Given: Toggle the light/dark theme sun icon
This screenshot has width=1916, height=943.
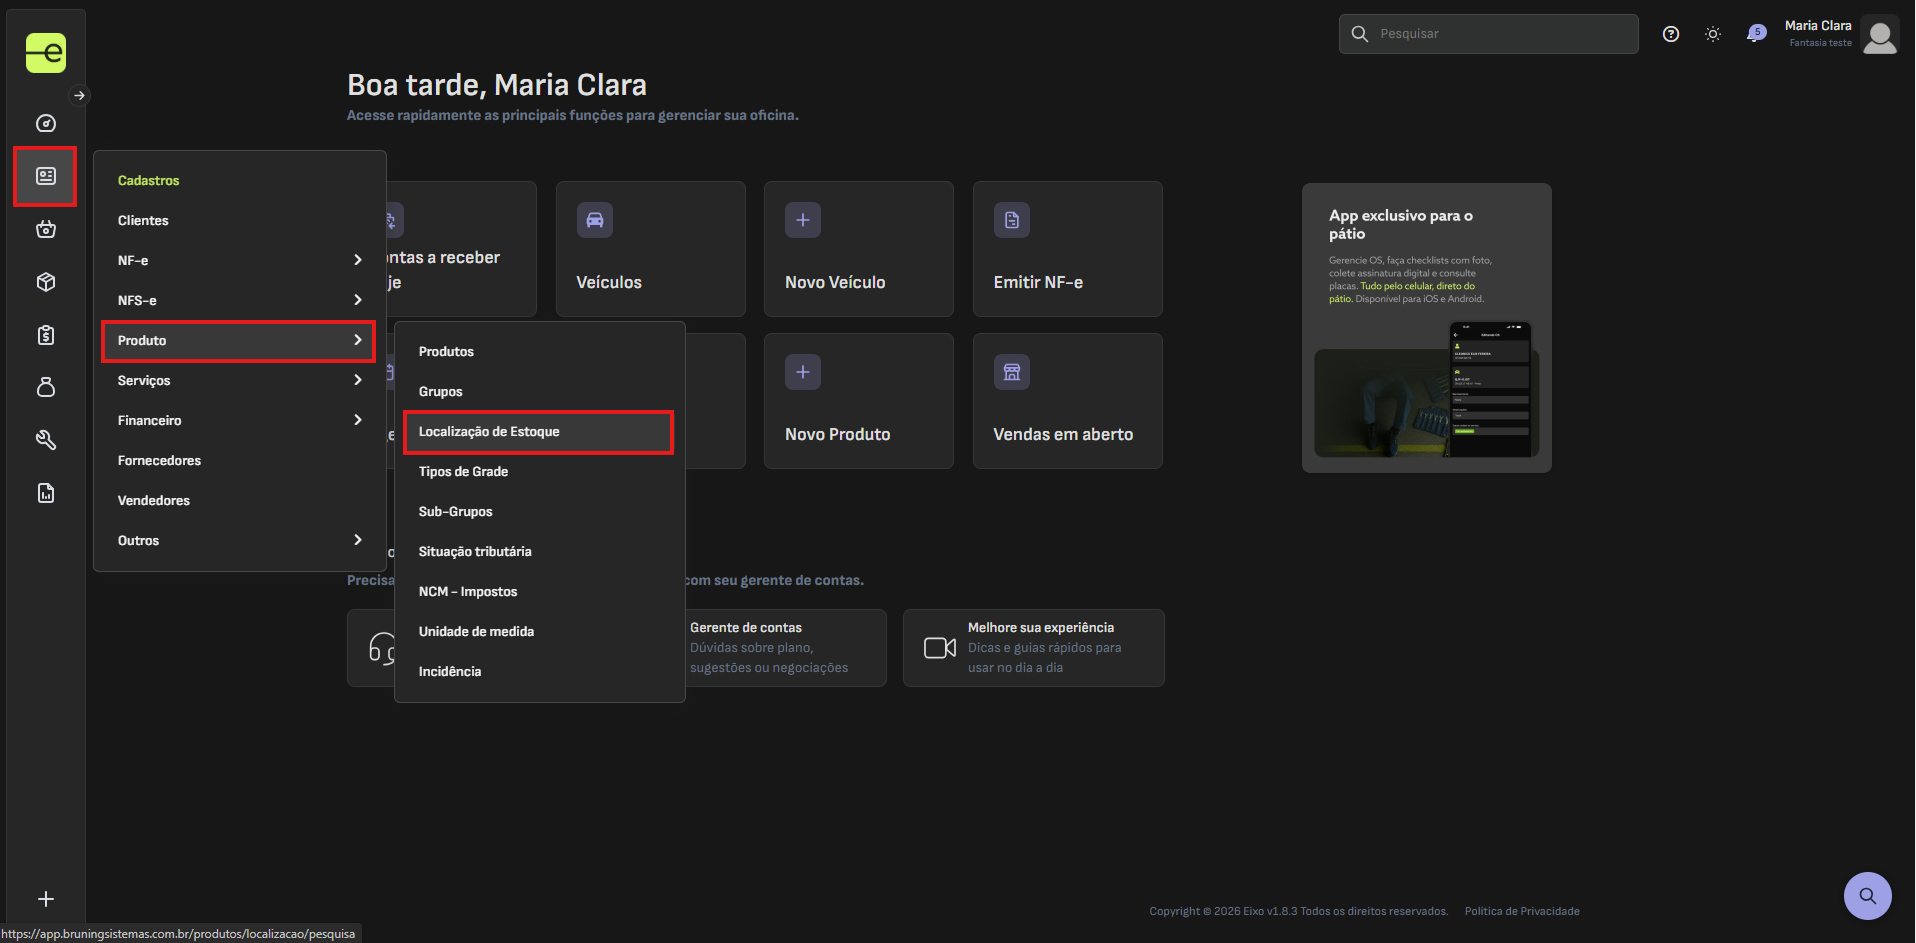Looking at the screenshot, I should pos(1713,34).
